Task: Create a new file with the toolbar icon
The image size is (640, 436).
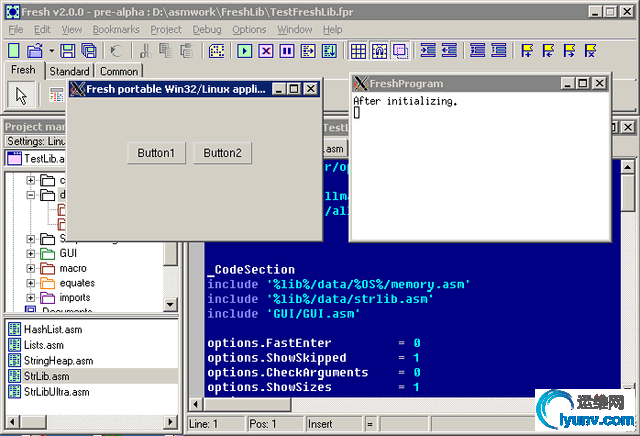Action: [13, 51]
